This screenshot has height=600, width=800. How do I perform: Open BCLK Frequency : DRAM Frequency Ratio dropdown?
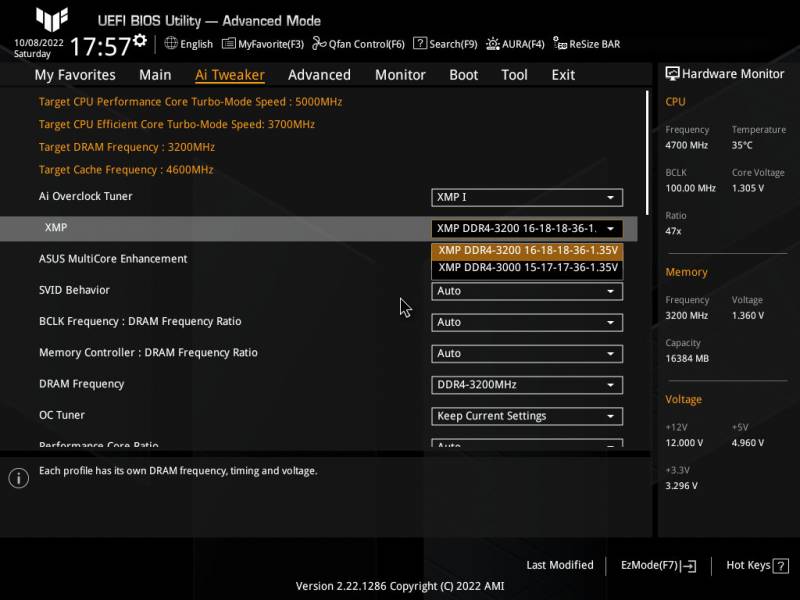pos(527,322)
